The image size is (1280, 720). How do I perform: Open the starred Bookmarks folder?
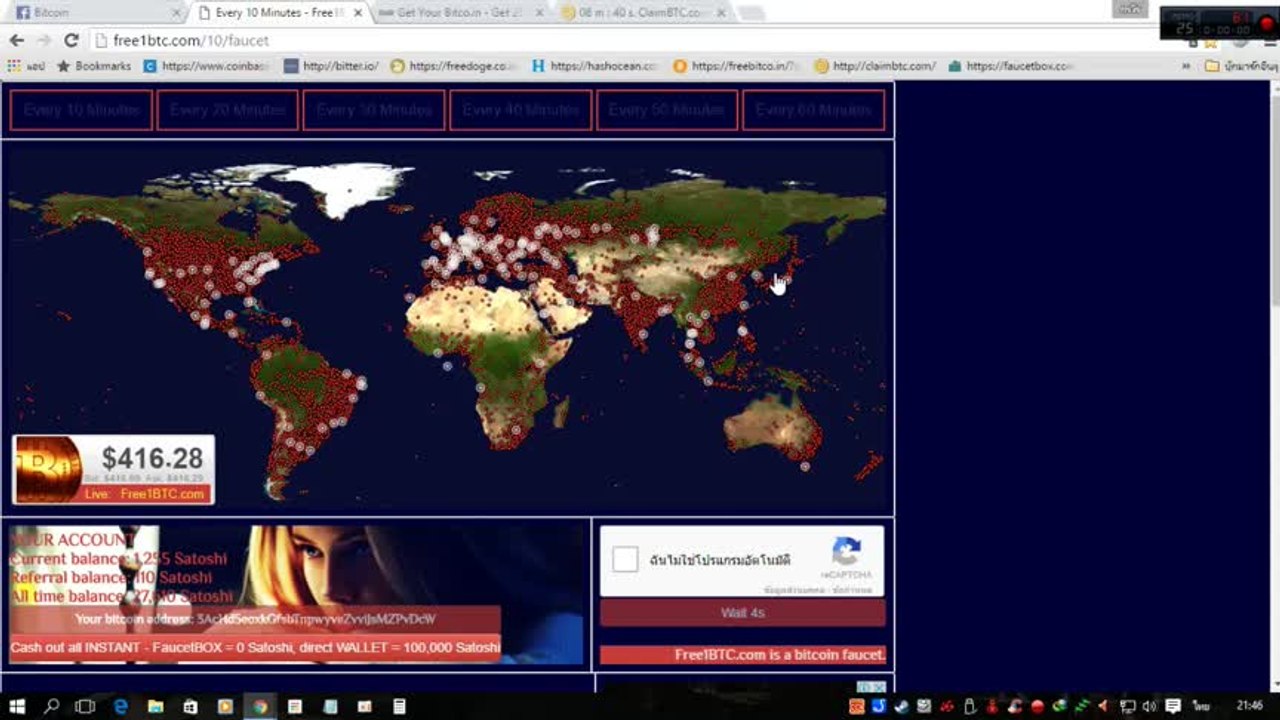click(93, 66)
